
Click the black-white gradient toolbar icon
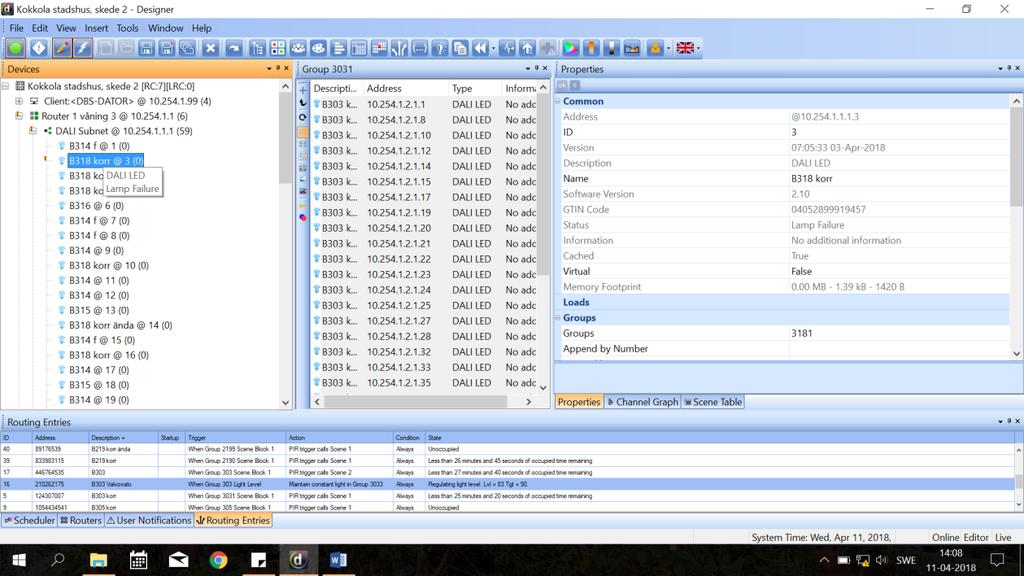[x=611, y=48]
